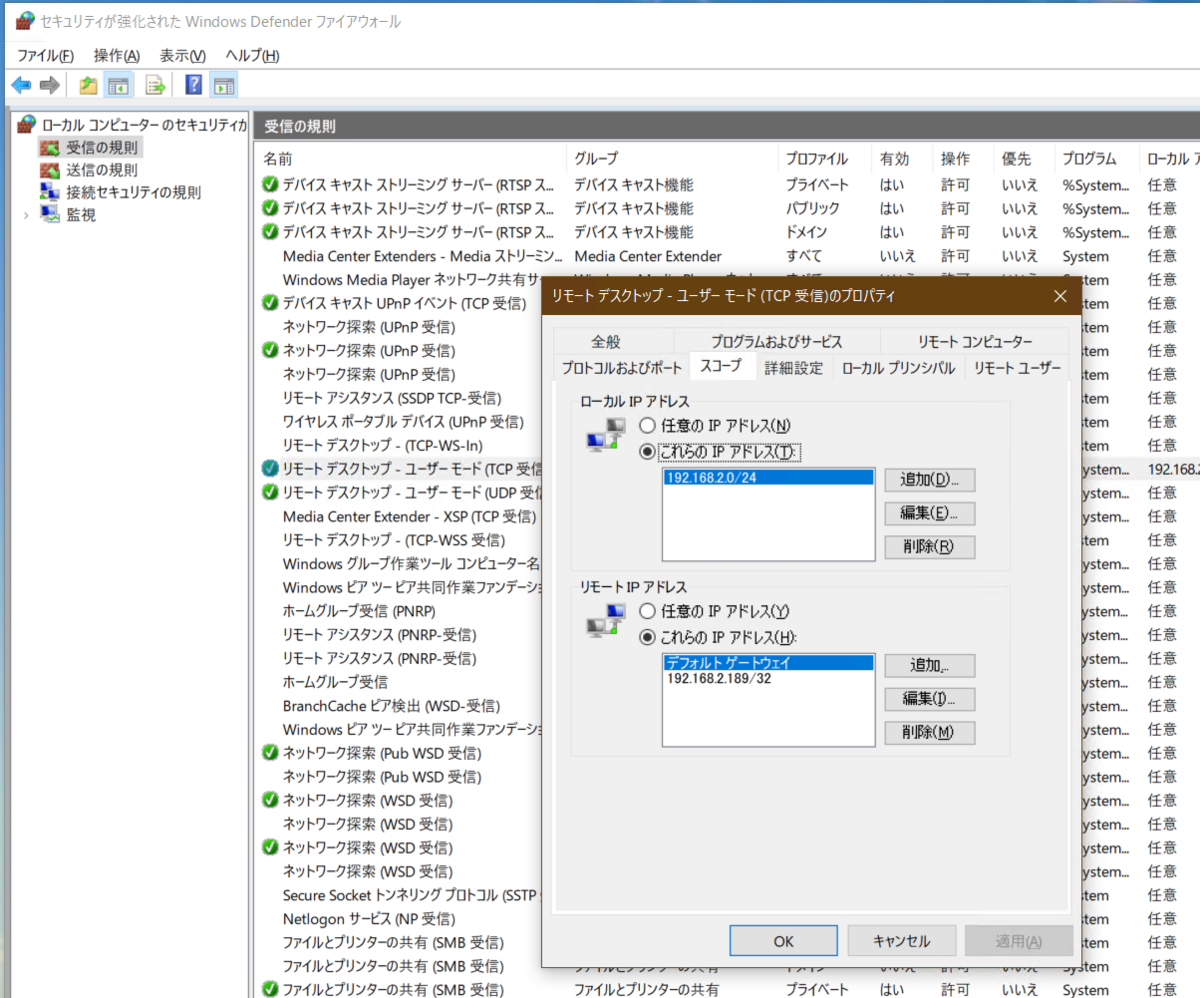Viewport: 1200px width, 998px height.
Task: Switch to リモート ユーザー tab
Action: point(1018,368)
